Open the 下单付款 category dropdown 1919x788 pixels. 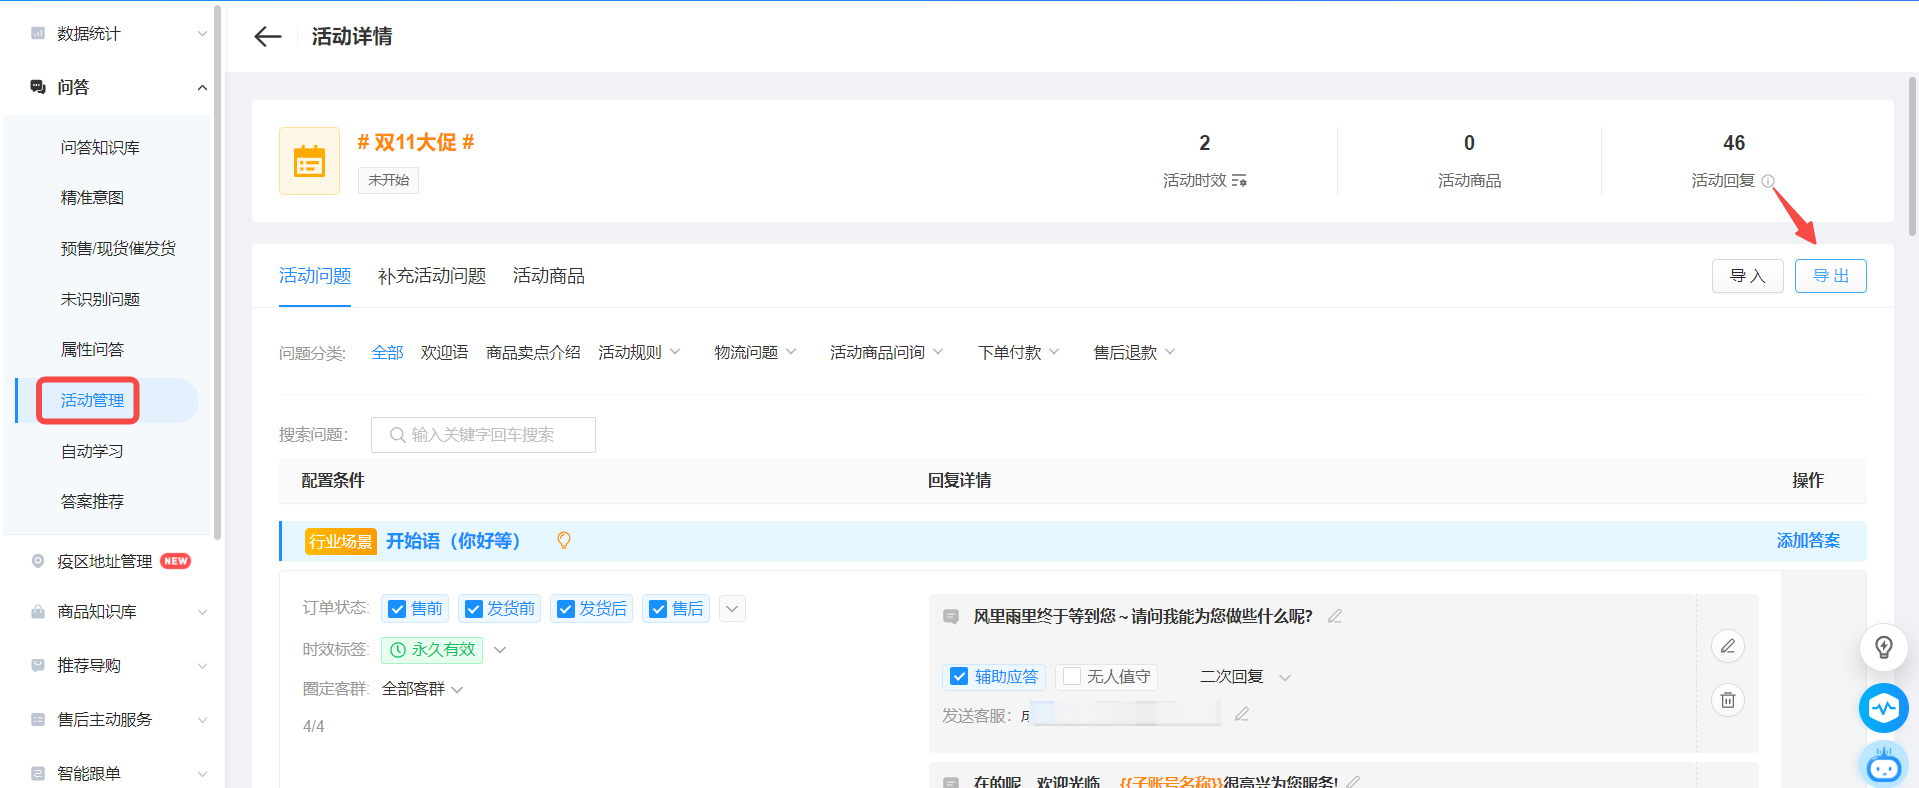(x=1054, y=352)
